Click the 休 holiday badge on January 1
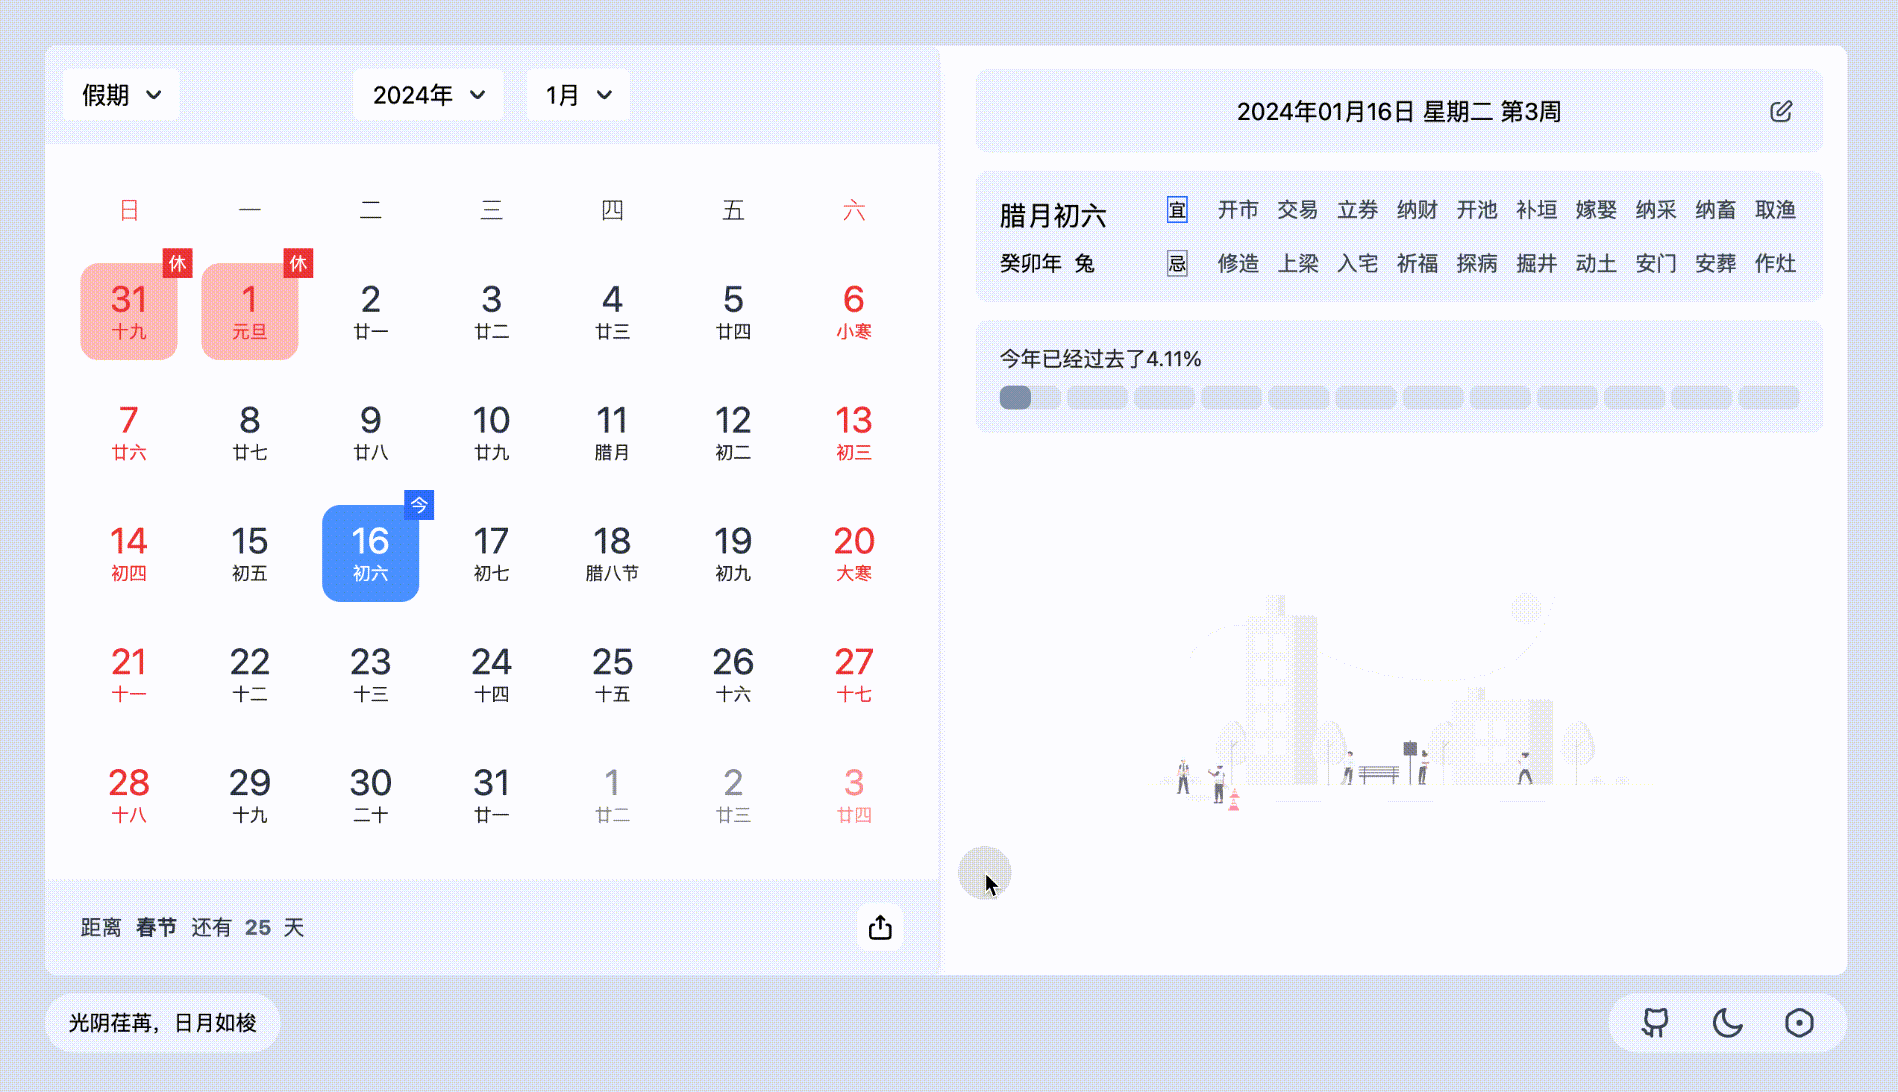This screenshot has height=1092, width=1898. point(298,263)
